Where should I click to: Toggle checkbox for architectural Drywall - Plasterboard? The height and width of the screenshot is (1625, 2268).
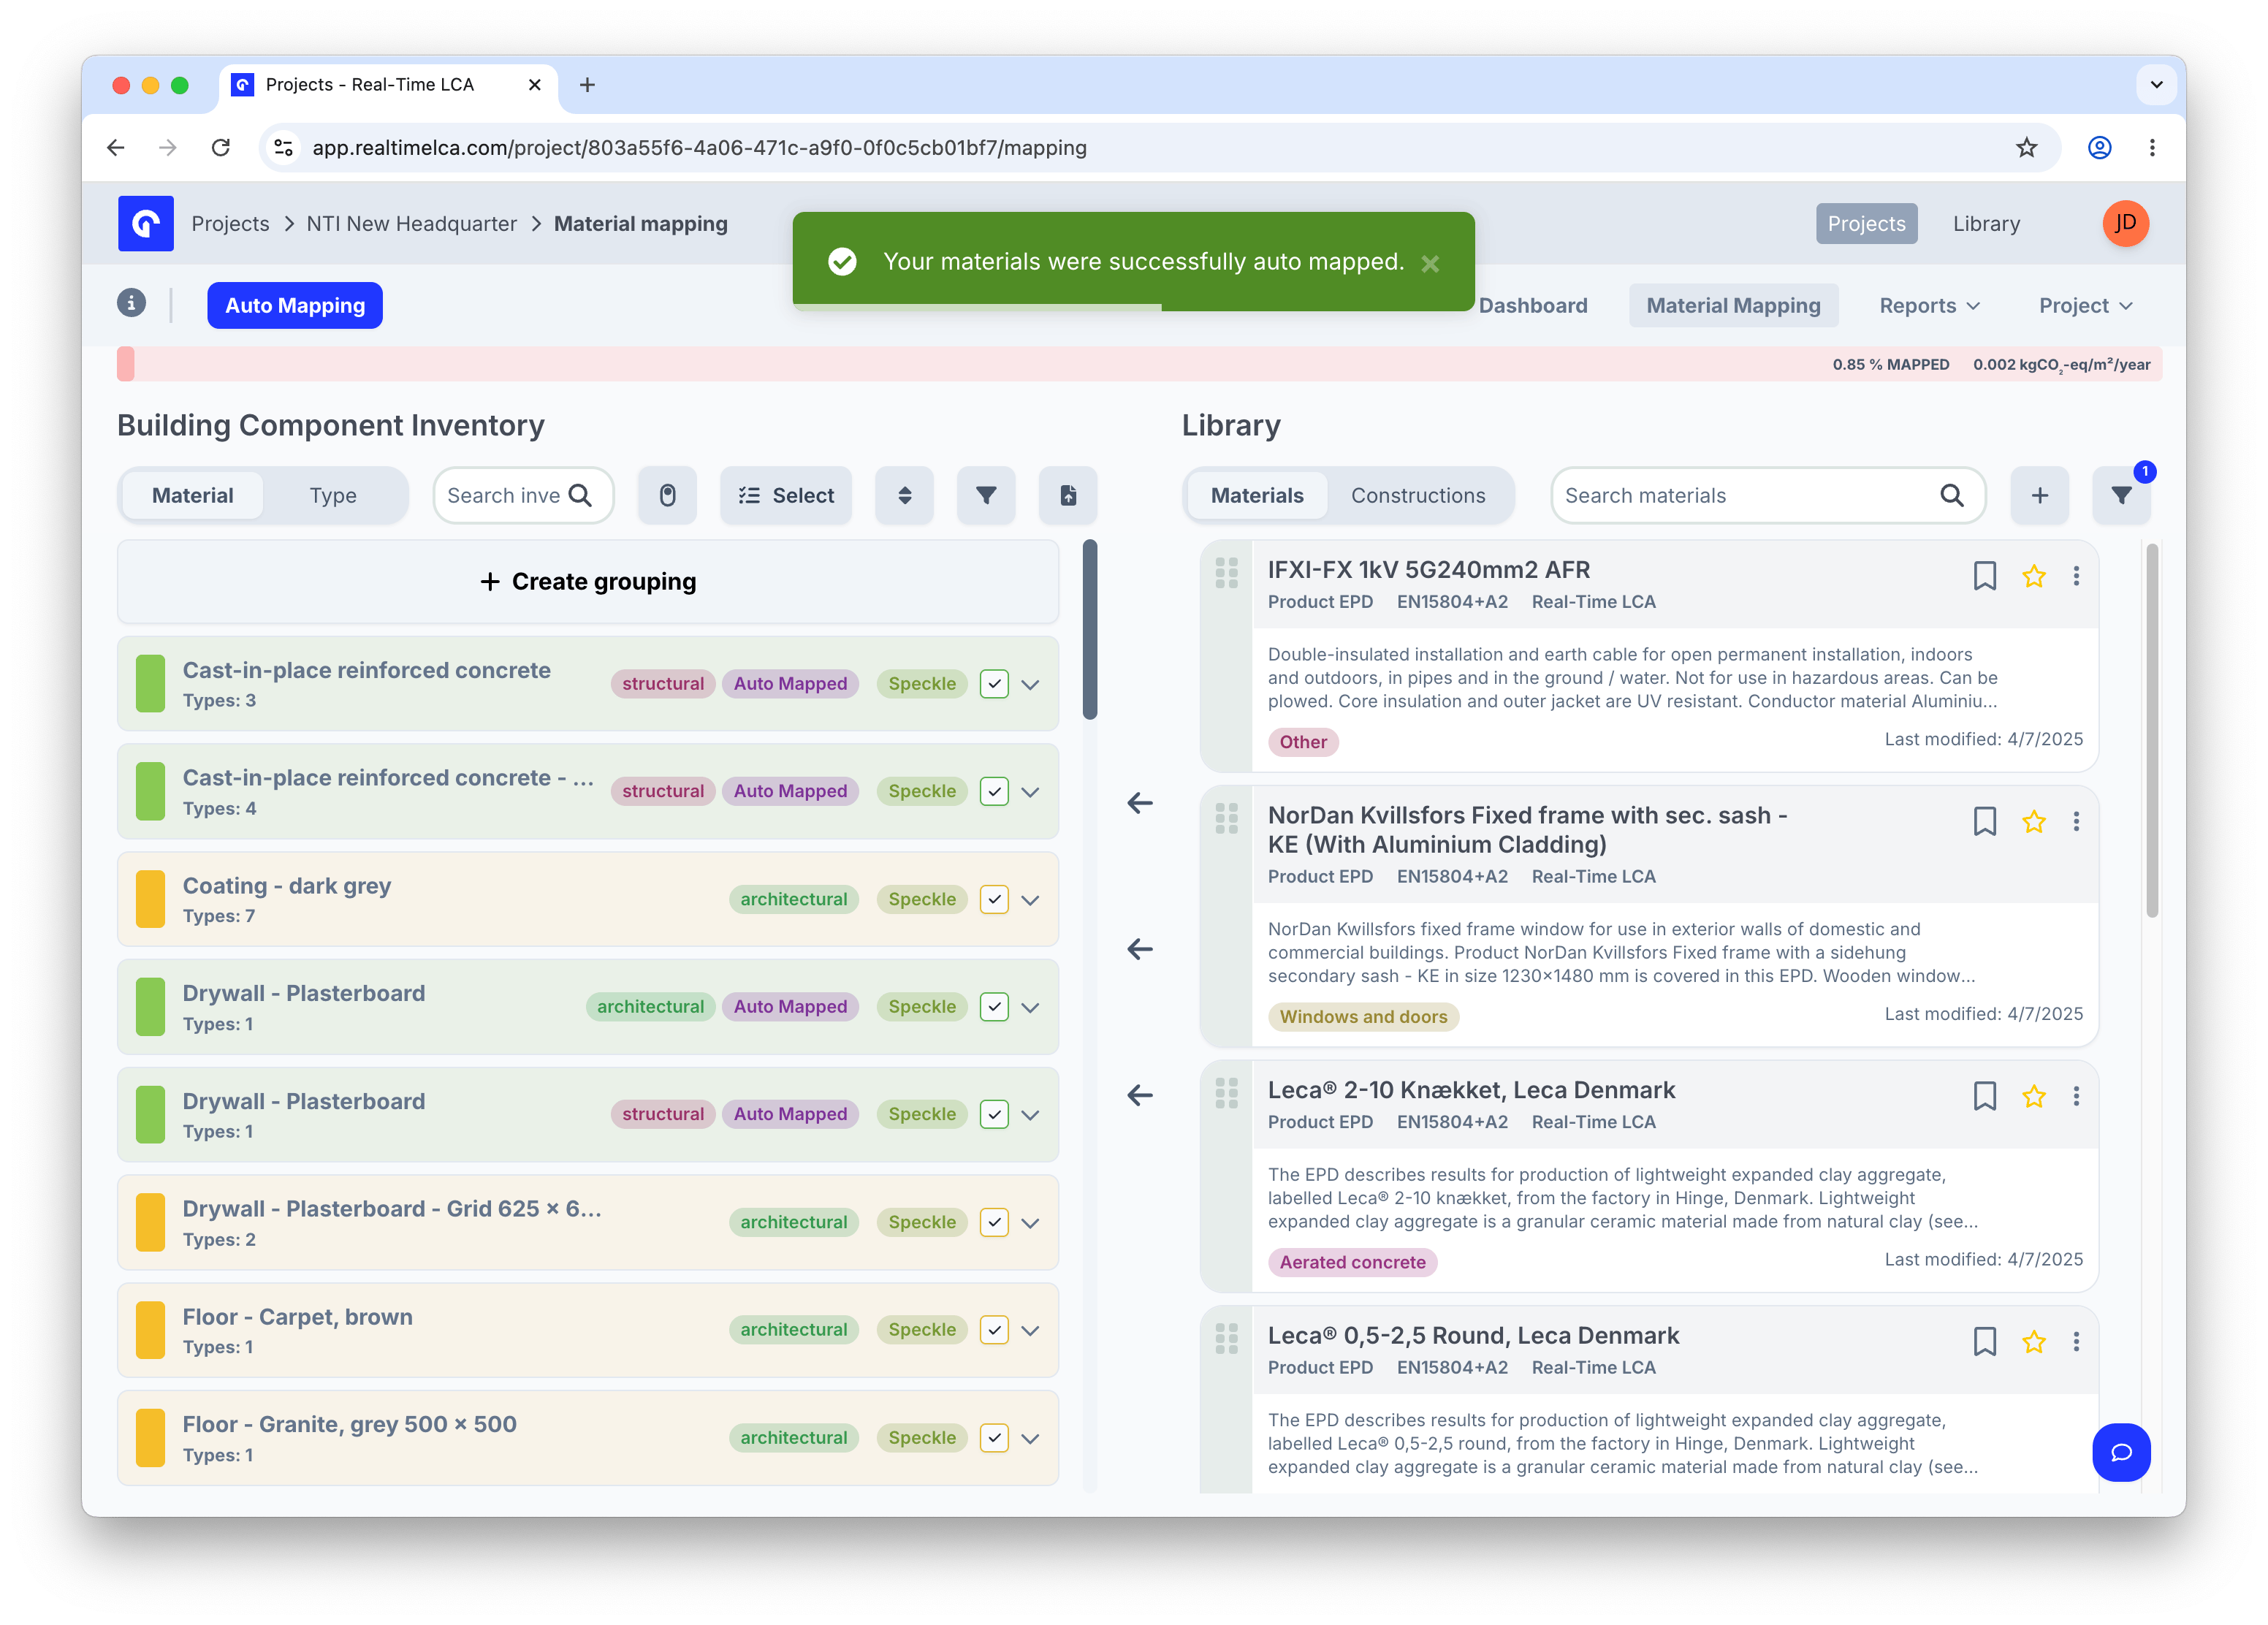993,1007
